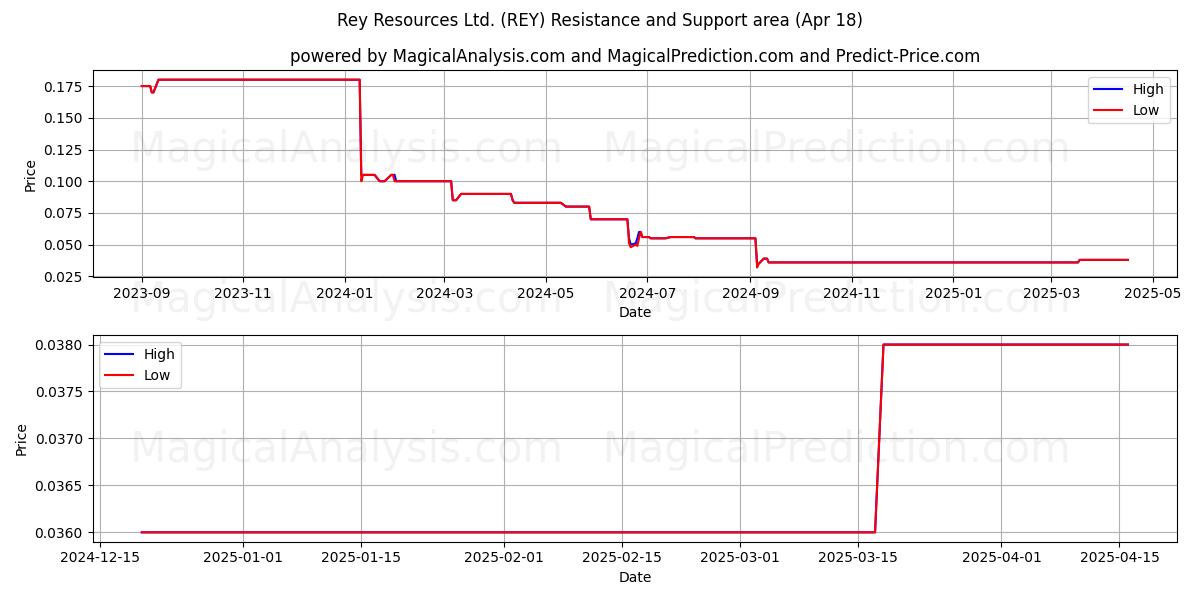Image resolution: width=1200 pixels, height=600 pixels.
Task: Click the top chart 'Price' axis label
Action: coord(30,175)
